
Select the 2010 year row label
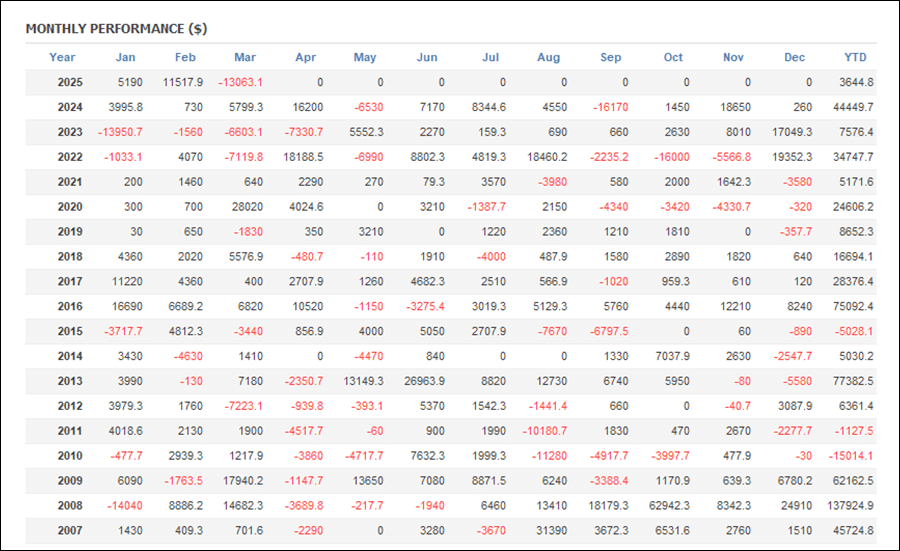coord(70,456)
